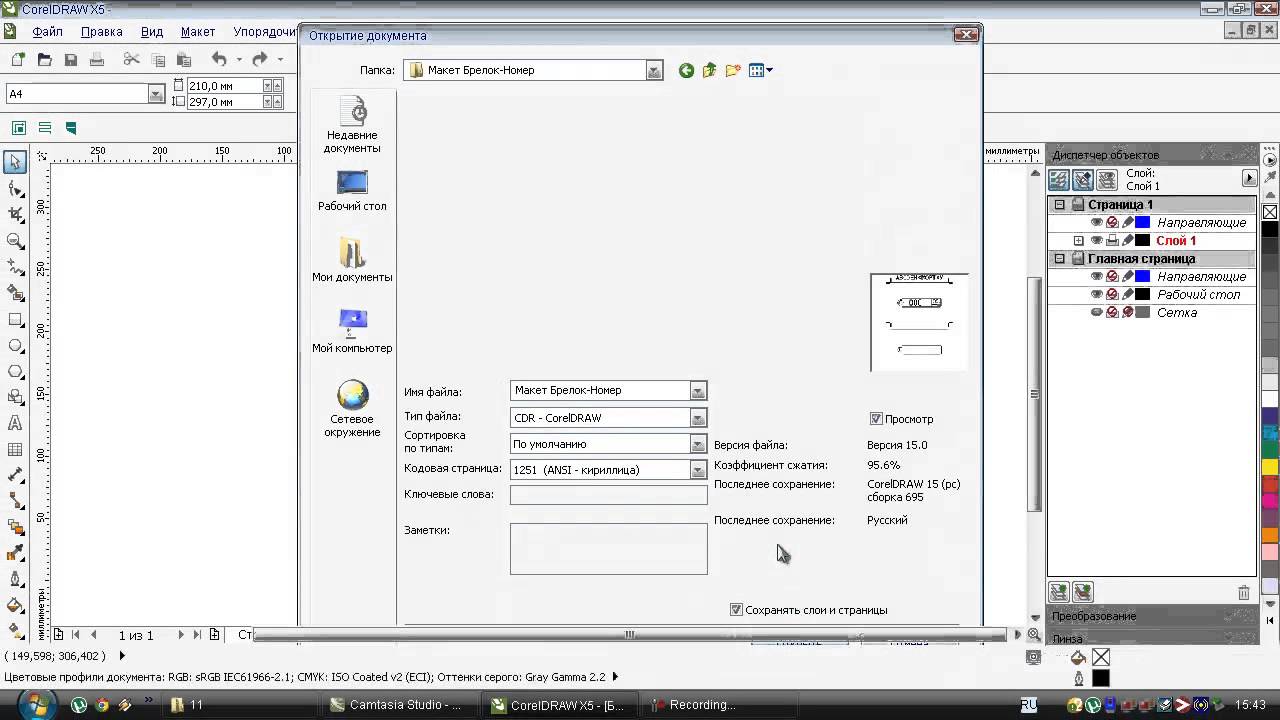Viewport: 1280px width, 720px height.
Task: Click the Ключевые слова input field
Action: pos(608,495)
